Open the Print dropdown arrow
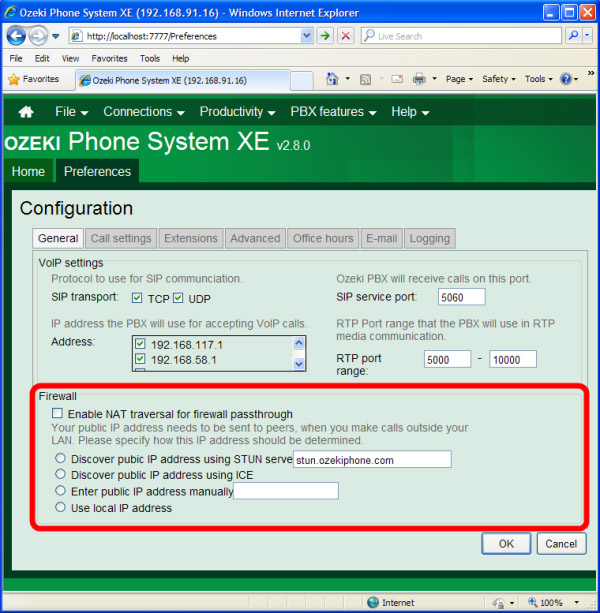Image resolution: width=600 pixels, height=613 pixels. 434,79
